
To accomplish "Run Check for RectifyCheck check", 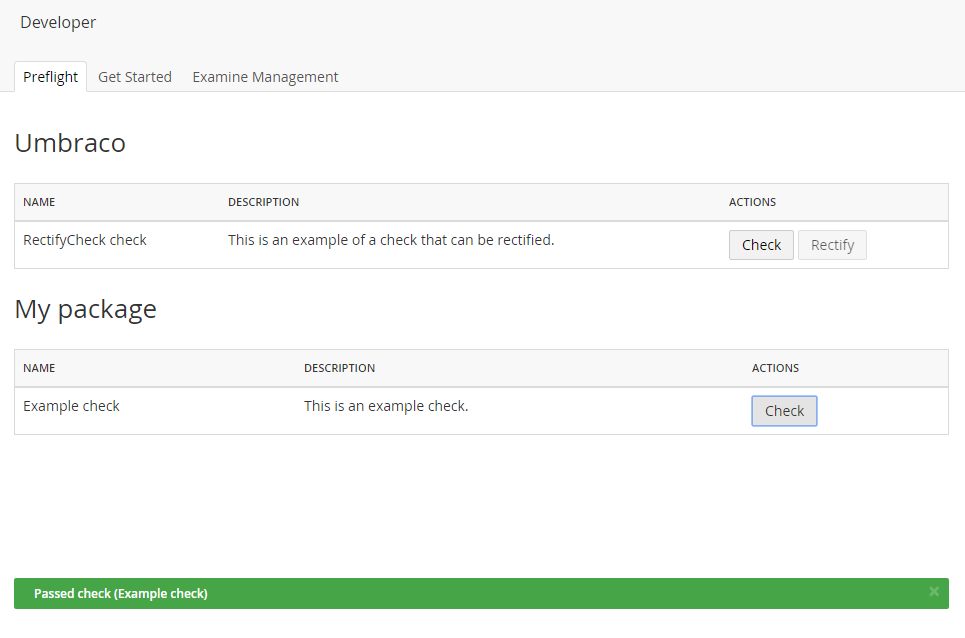I will [761, 245].
